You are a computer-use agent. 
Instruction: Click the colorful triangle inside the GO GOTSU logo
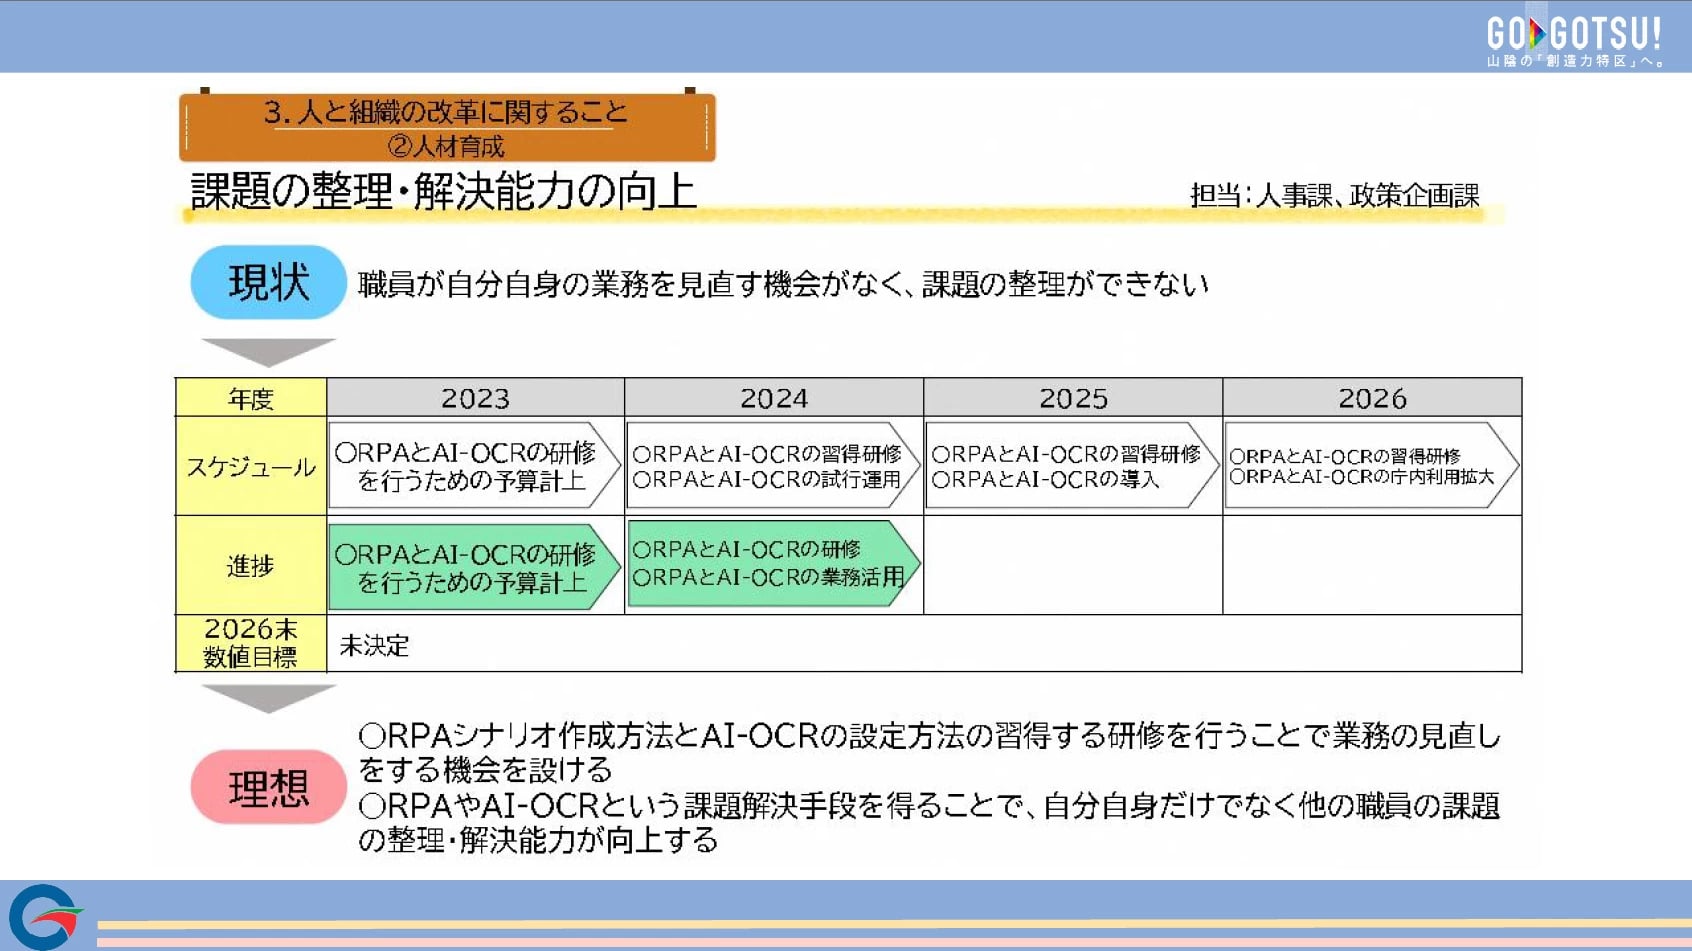(1538, 33)
